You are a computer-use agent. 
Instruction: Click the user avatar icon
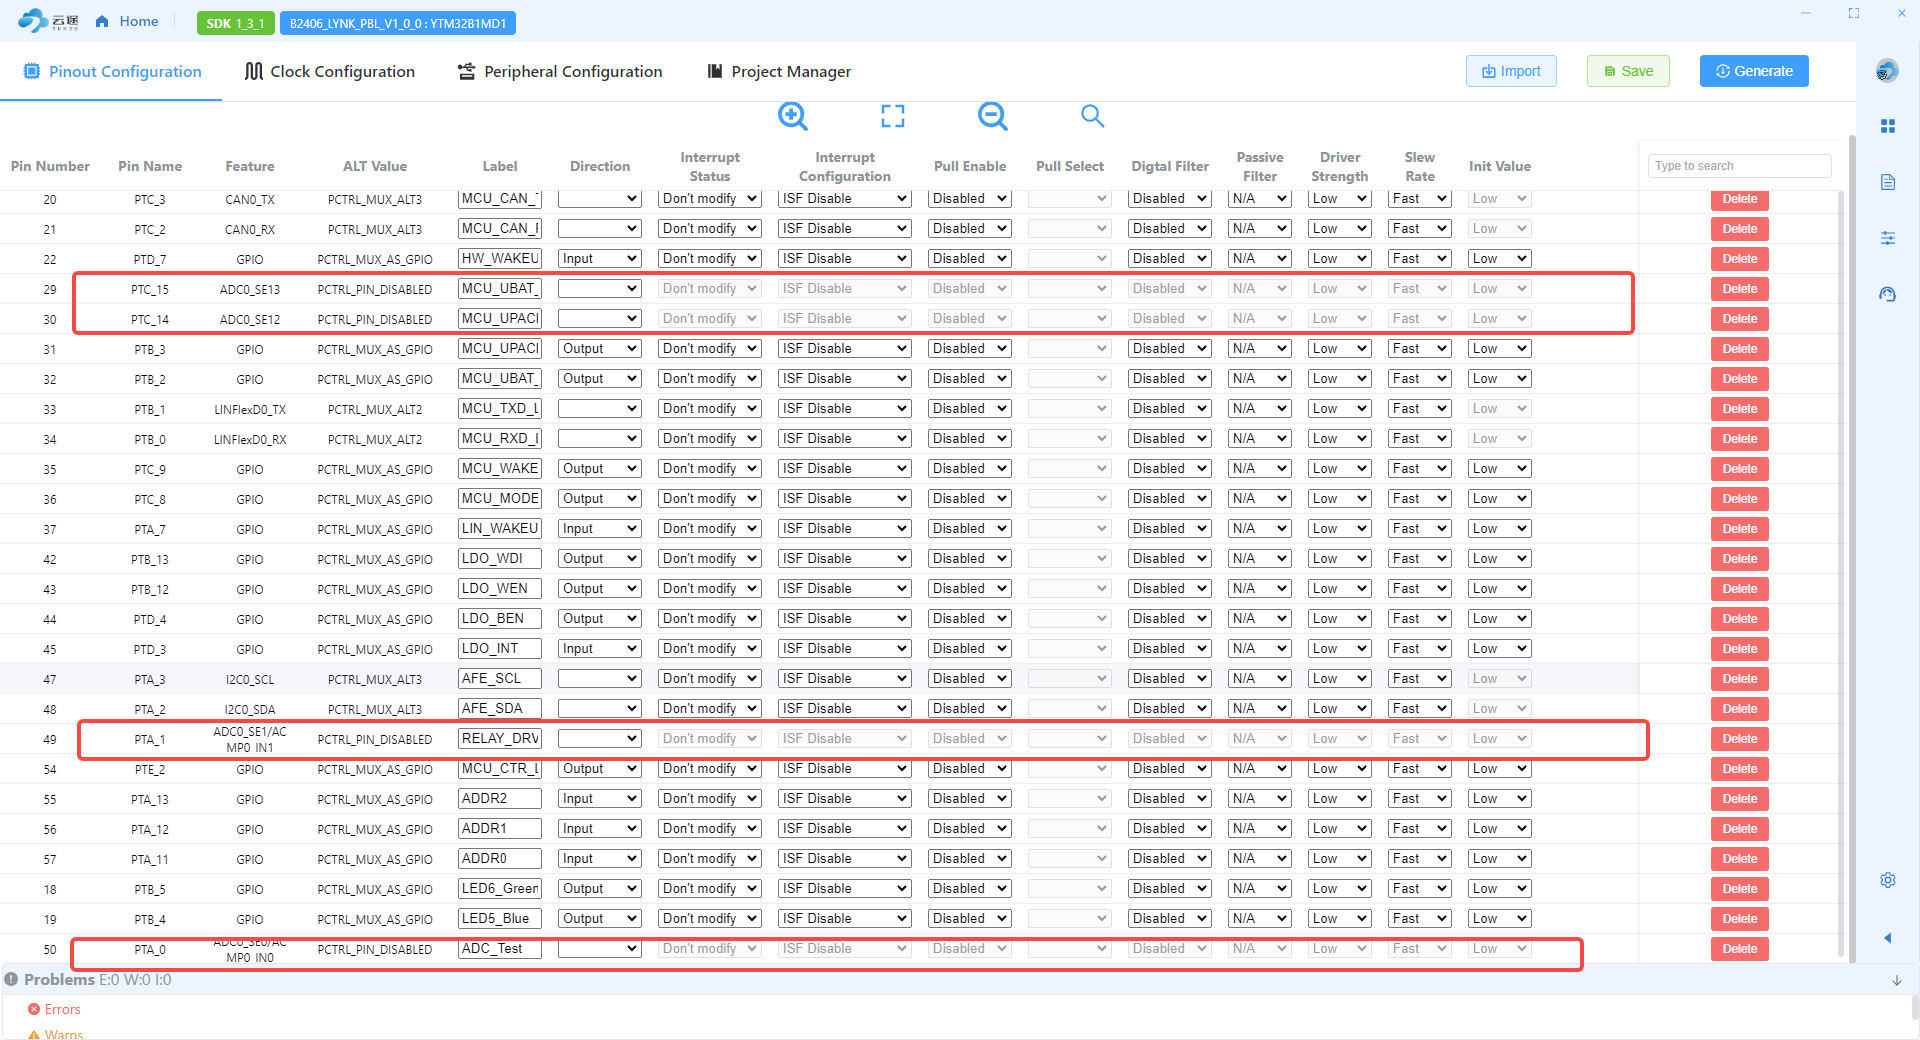click(1886, 70)
